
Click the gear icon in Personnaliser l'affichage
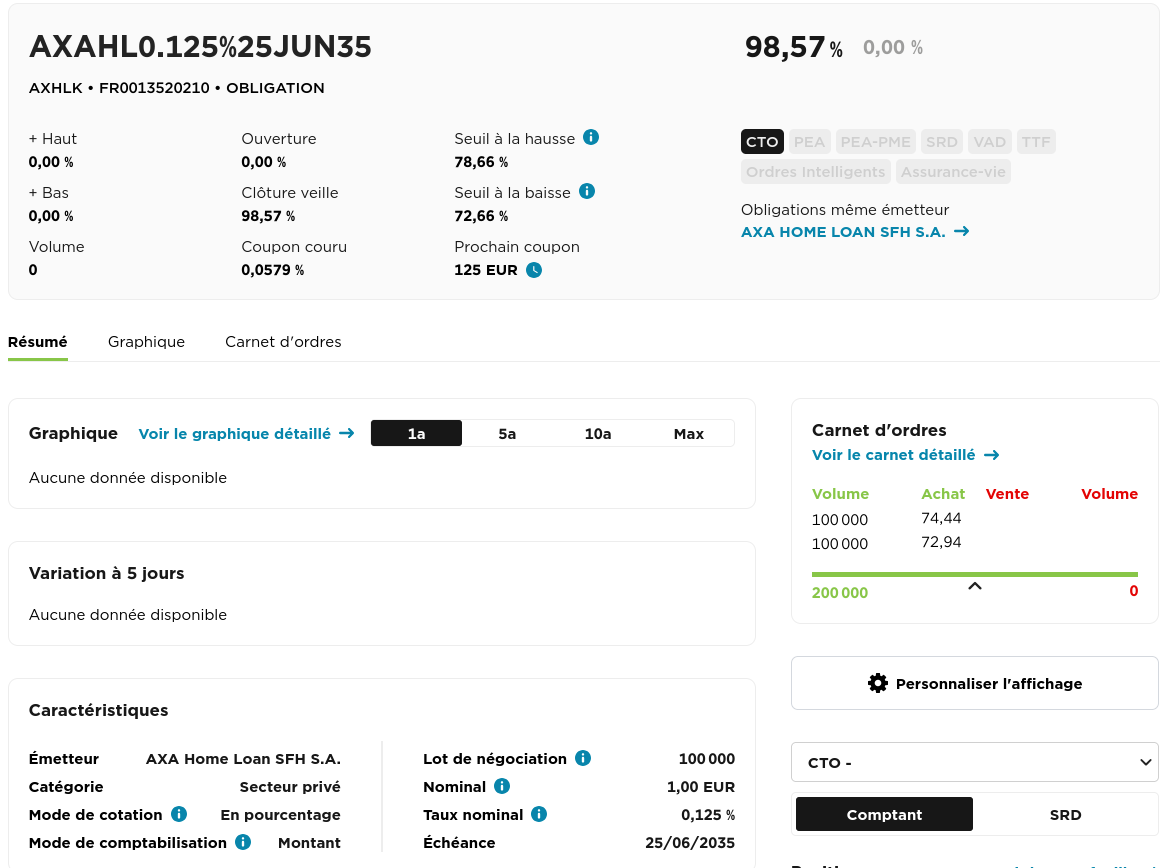877,682
